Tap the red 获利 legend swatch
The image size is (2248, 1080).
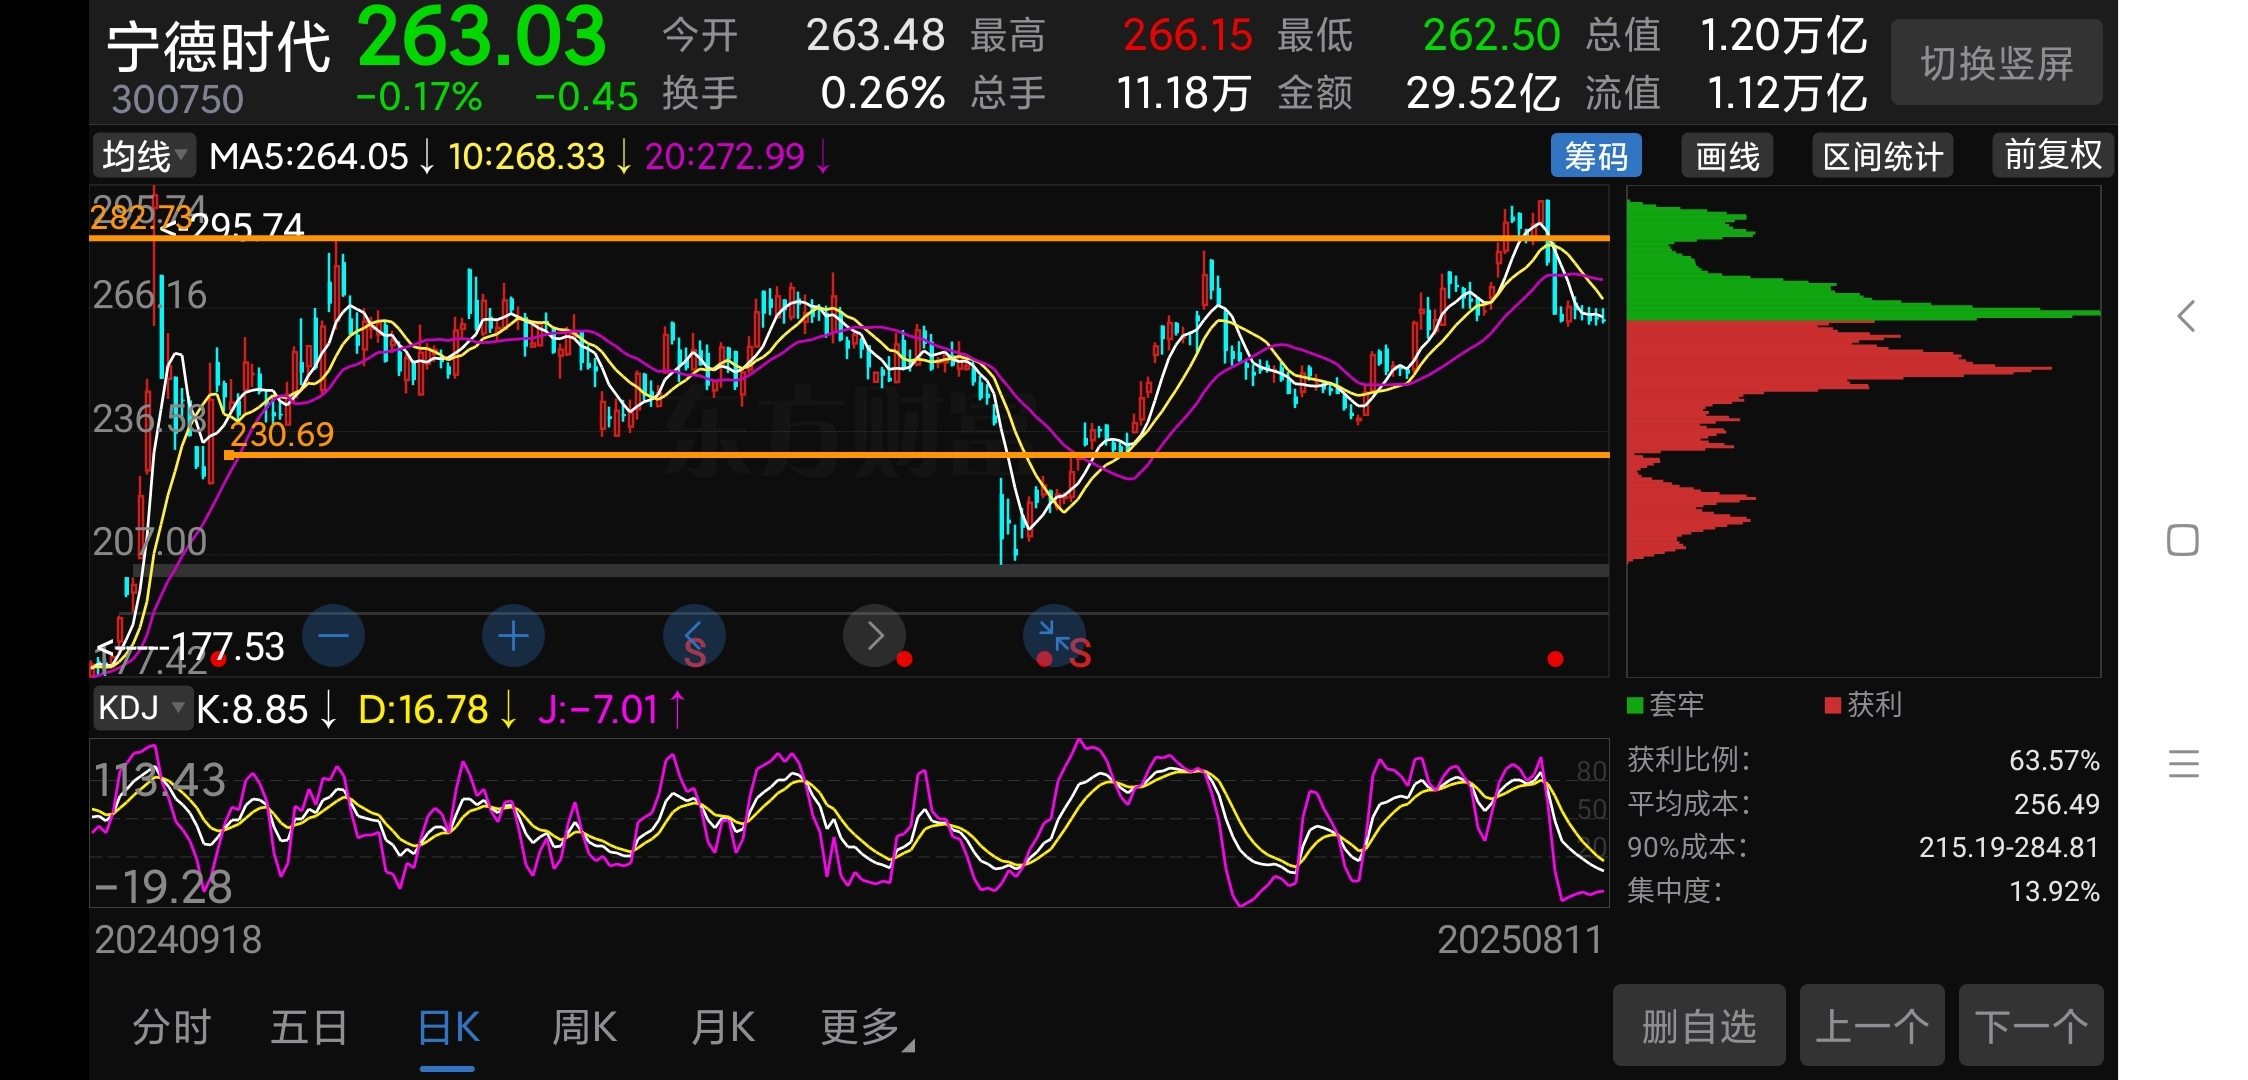[1833, 705]
